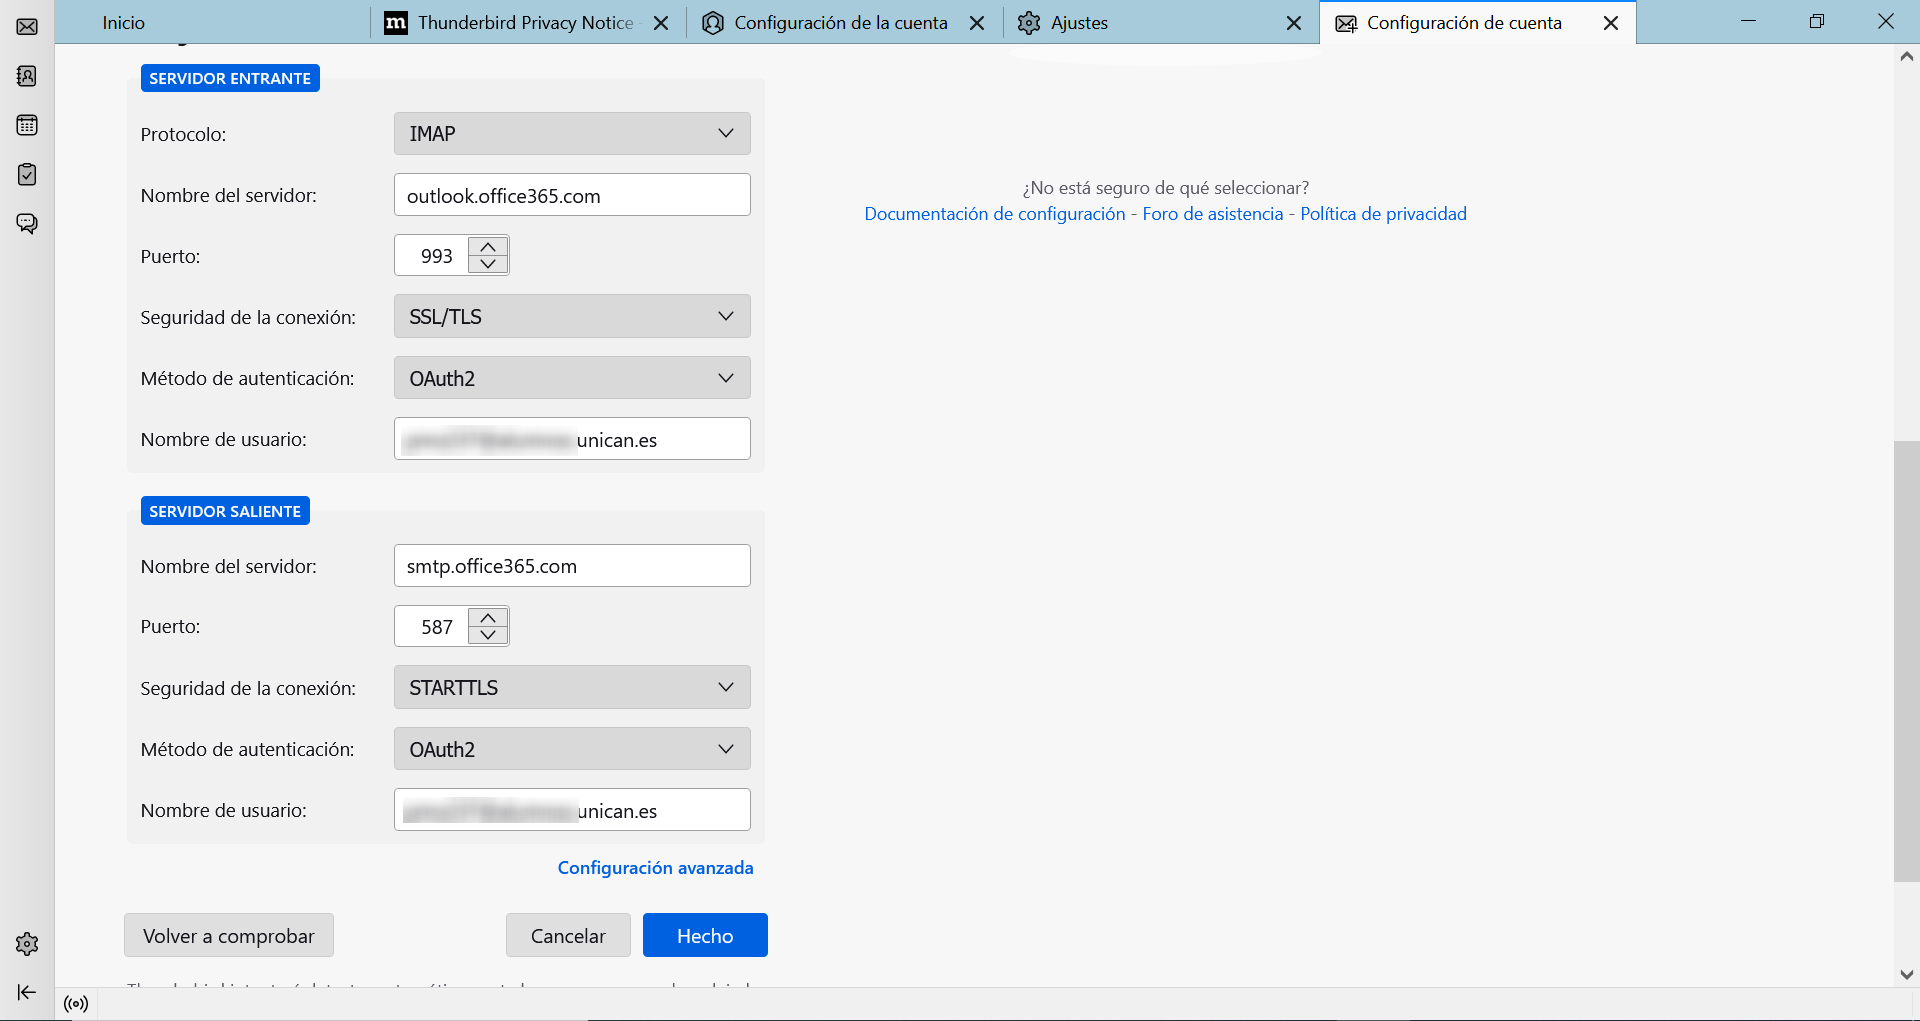Screen dimensions: 1920x1021
Task: Decrease incoming port 993 with down arrow
Action: 488,264
